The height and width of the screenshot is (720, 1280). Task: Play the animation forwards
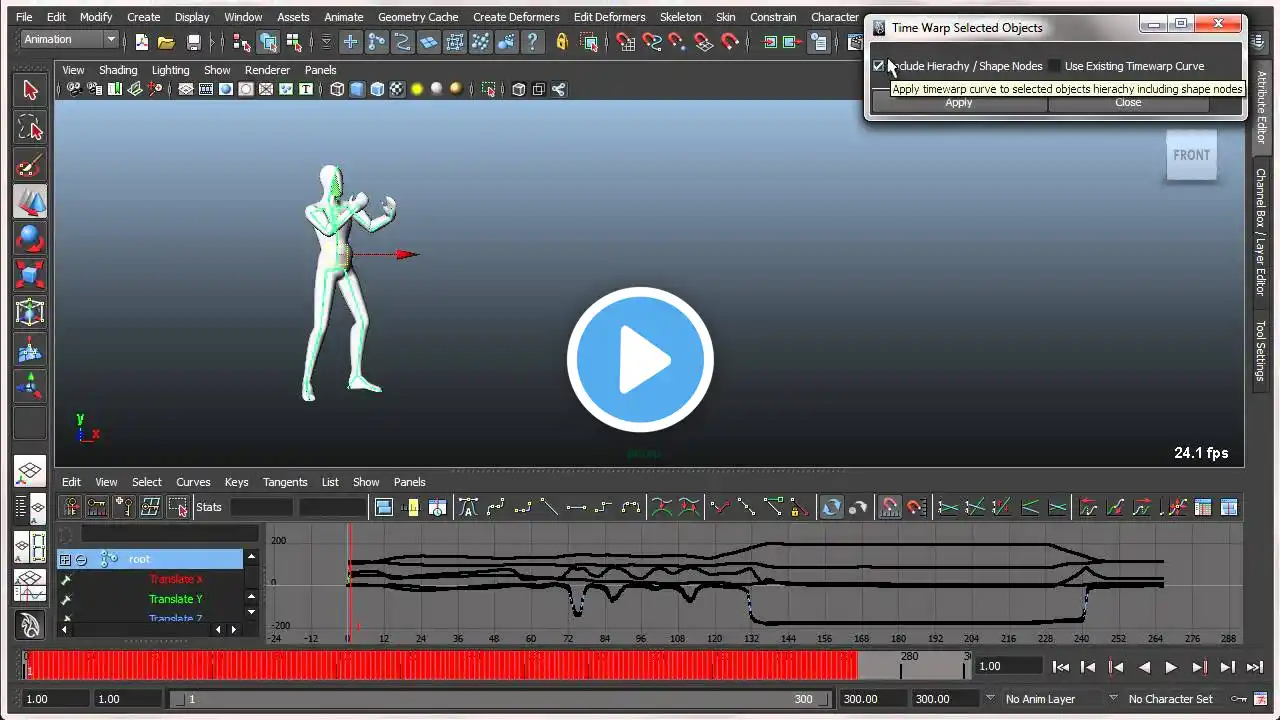tap(1171, 667)
